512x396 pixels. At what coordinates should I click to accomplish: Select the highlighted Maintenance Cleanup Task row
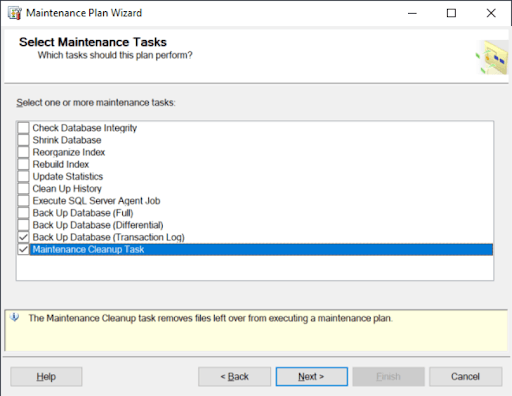pyautogui.click(x=261, y=250)
